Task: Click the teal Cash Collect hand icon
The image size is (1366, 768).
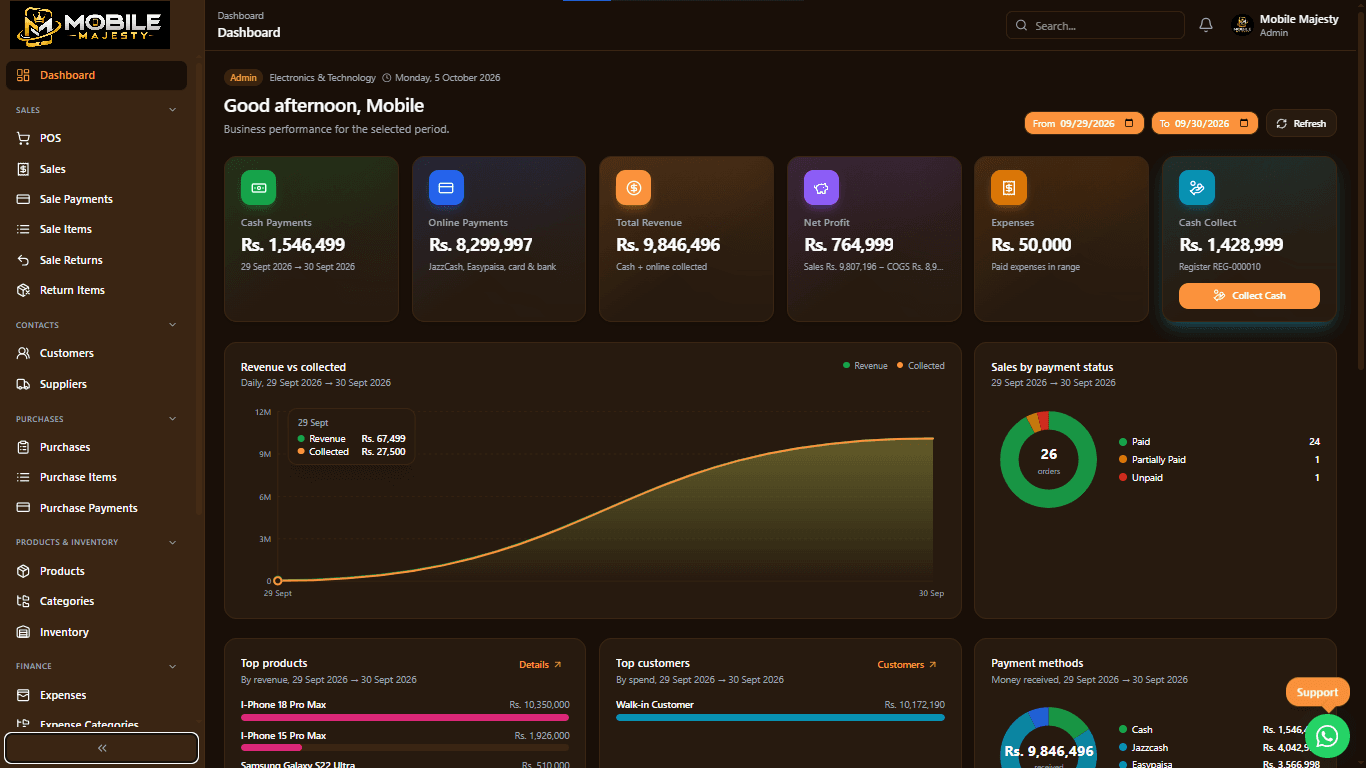Action: coord(1196,188)
